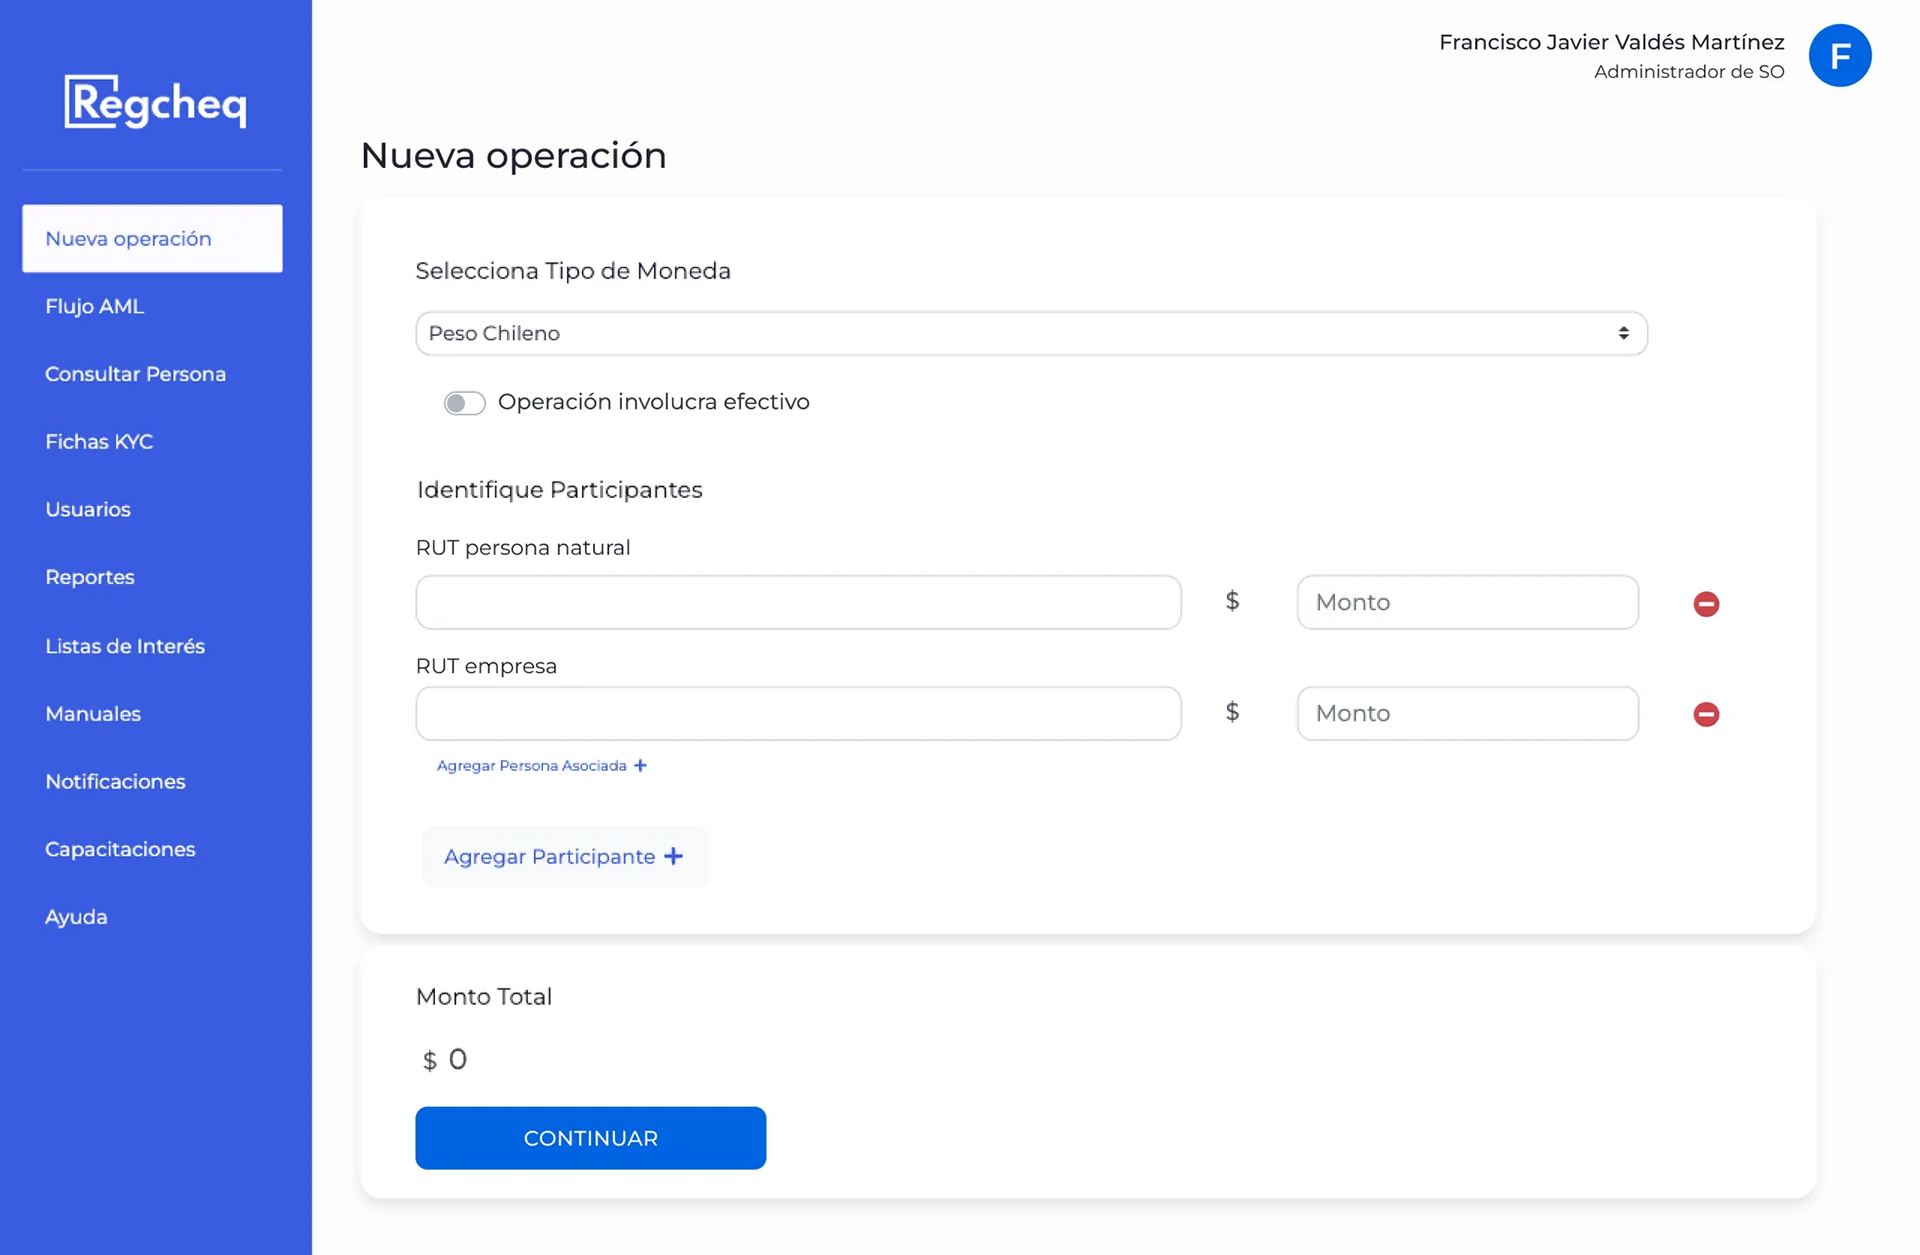Go to Consultar Persona menu item
This screenshot has width=1920, height=1255.
(135, 374)
